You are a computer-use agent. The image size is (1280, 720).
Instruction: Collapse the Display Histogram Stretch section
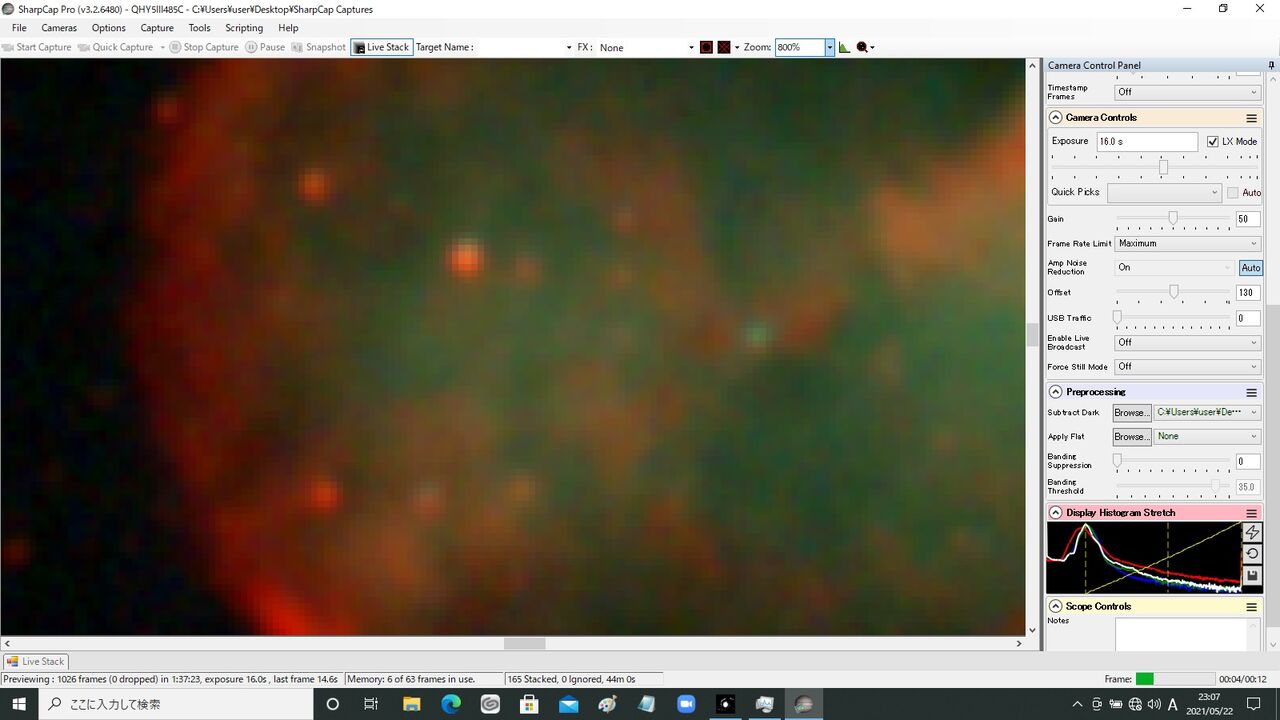click(x=1055, y=513)
